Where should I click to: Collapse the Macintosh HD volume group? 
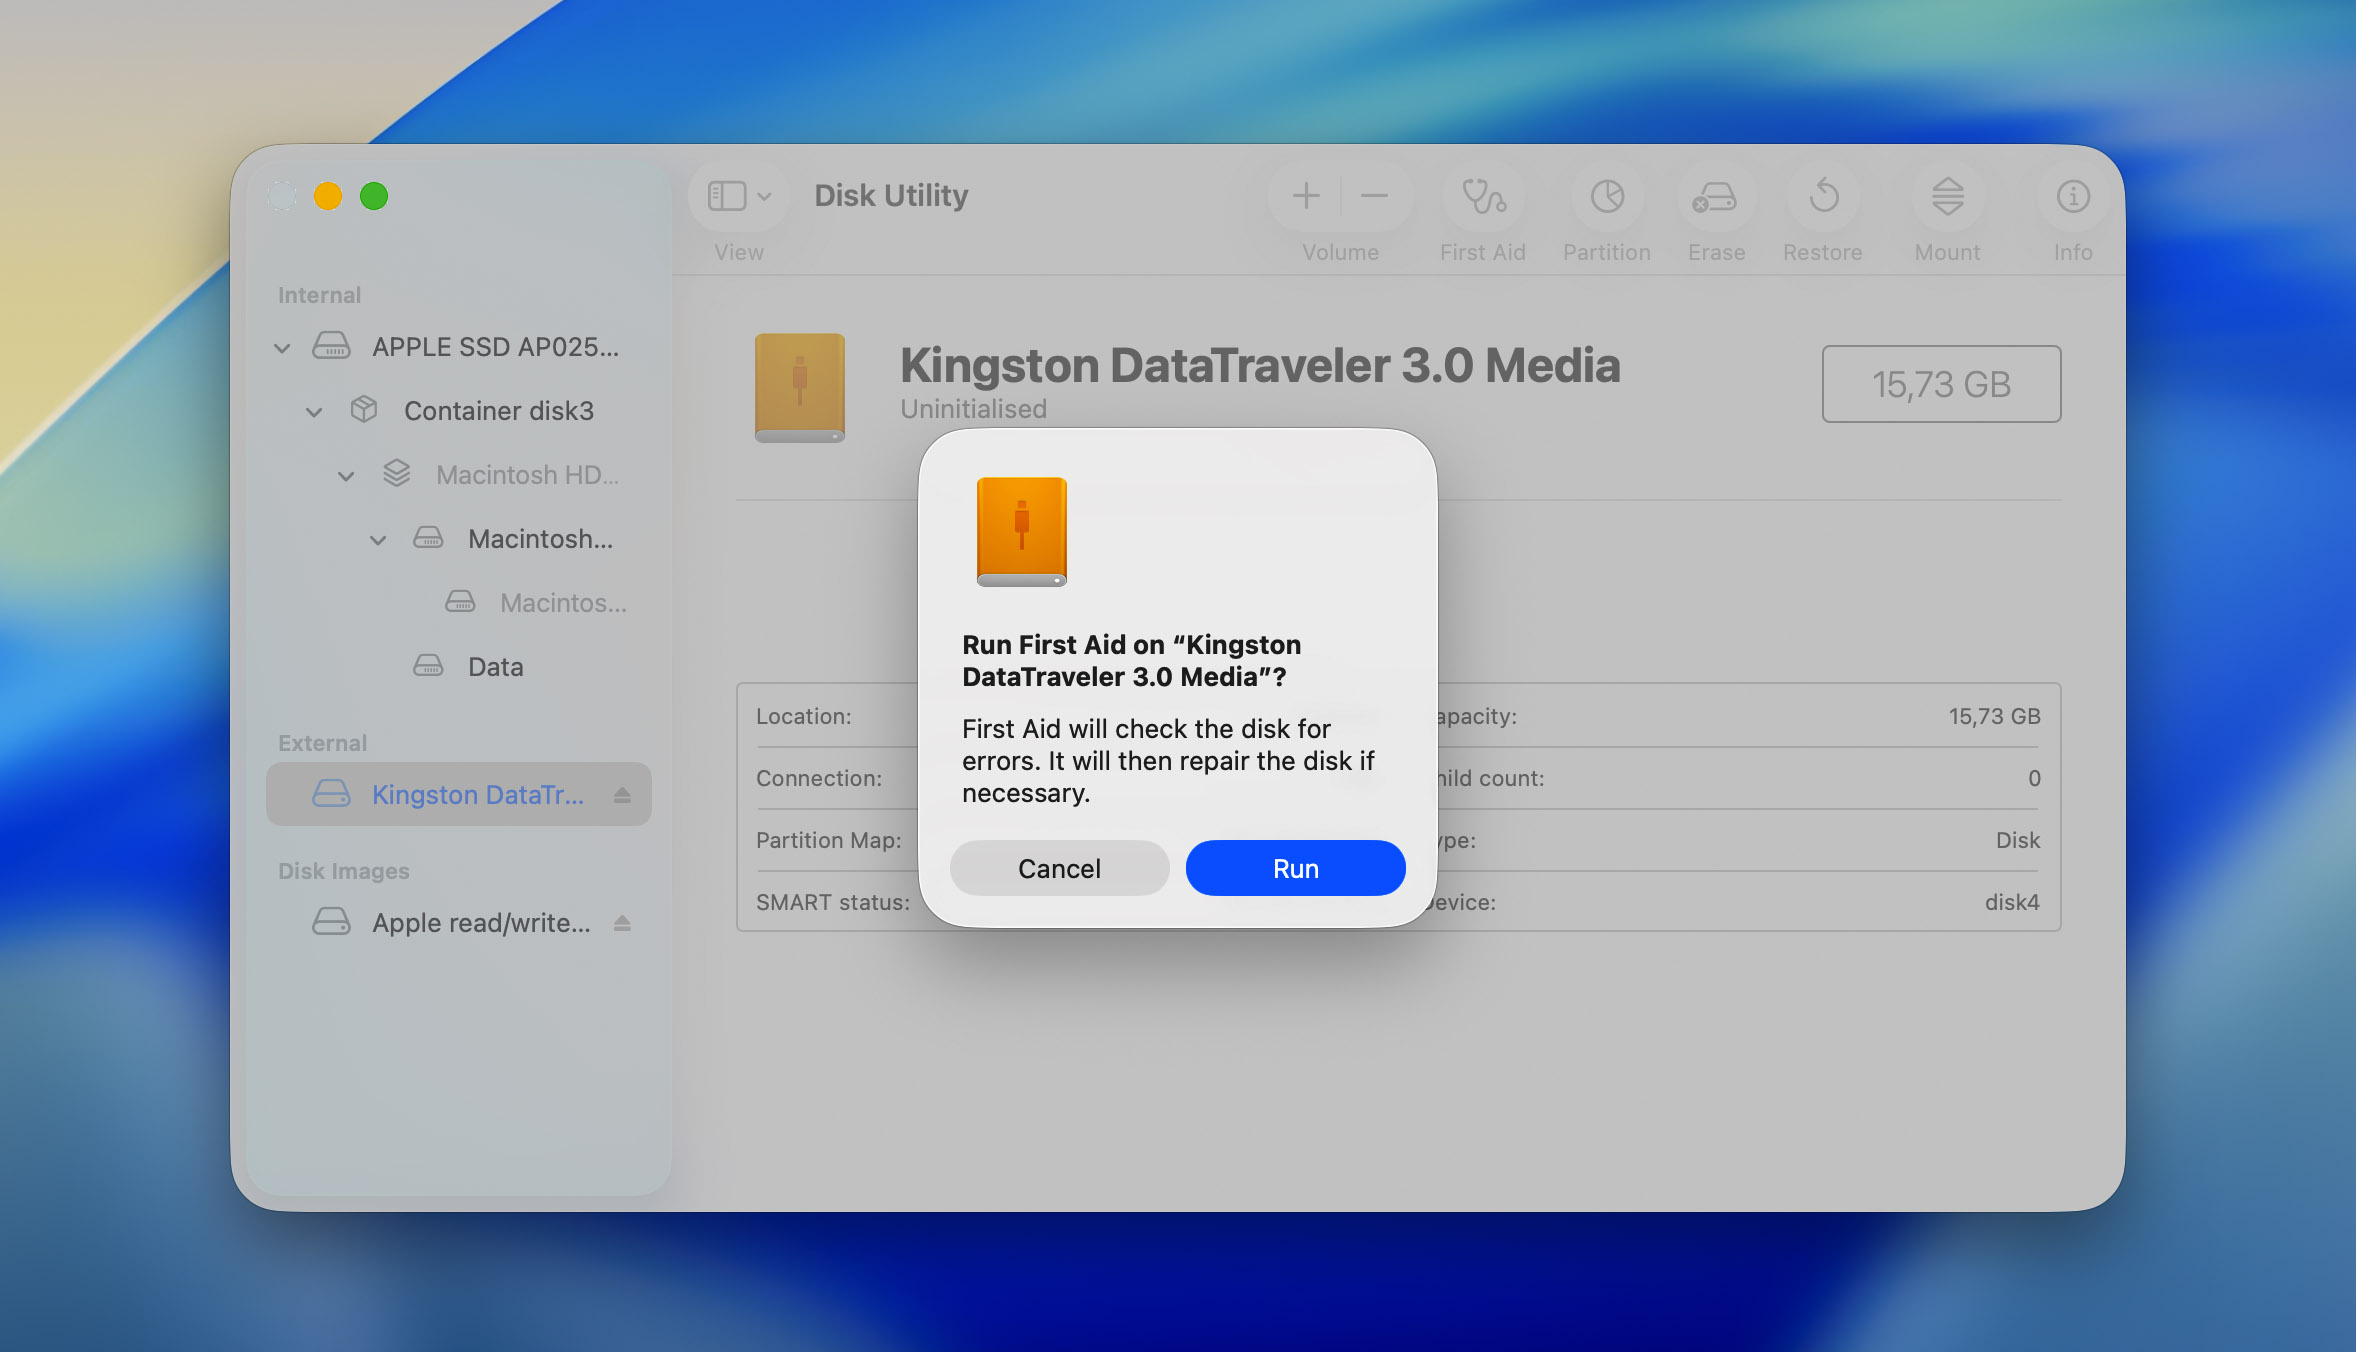pos(346,476)
